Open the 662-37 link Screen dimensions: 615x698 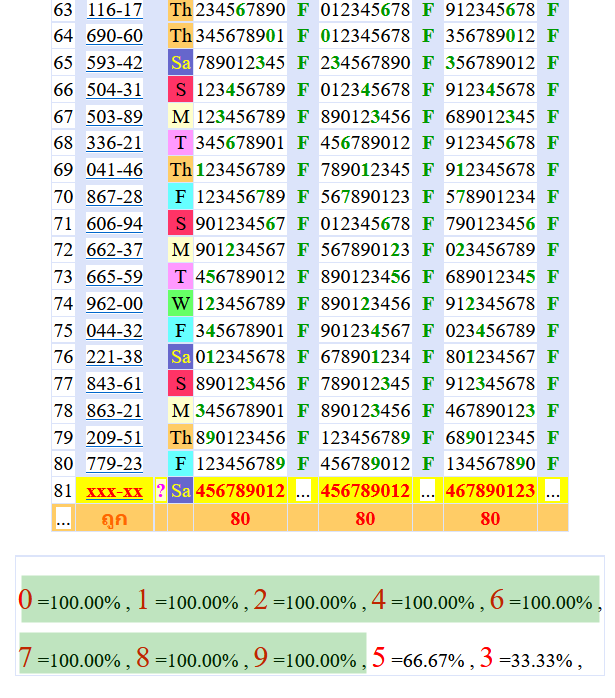pyautogui.click(x=114, y=250)
